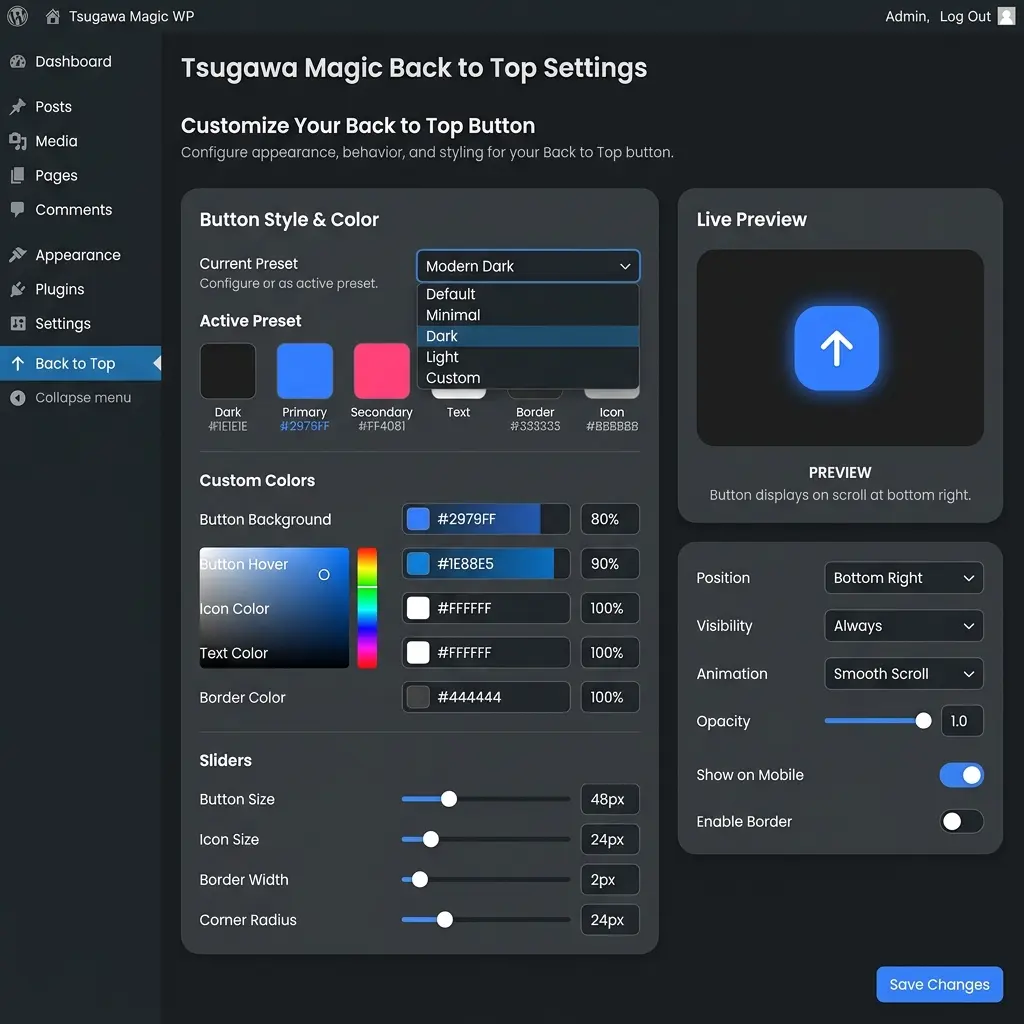Click the Icon Size slider handle
The height and width of the screenshot is (1024, 1024).
pyautogui.click(x=430, y=839)
